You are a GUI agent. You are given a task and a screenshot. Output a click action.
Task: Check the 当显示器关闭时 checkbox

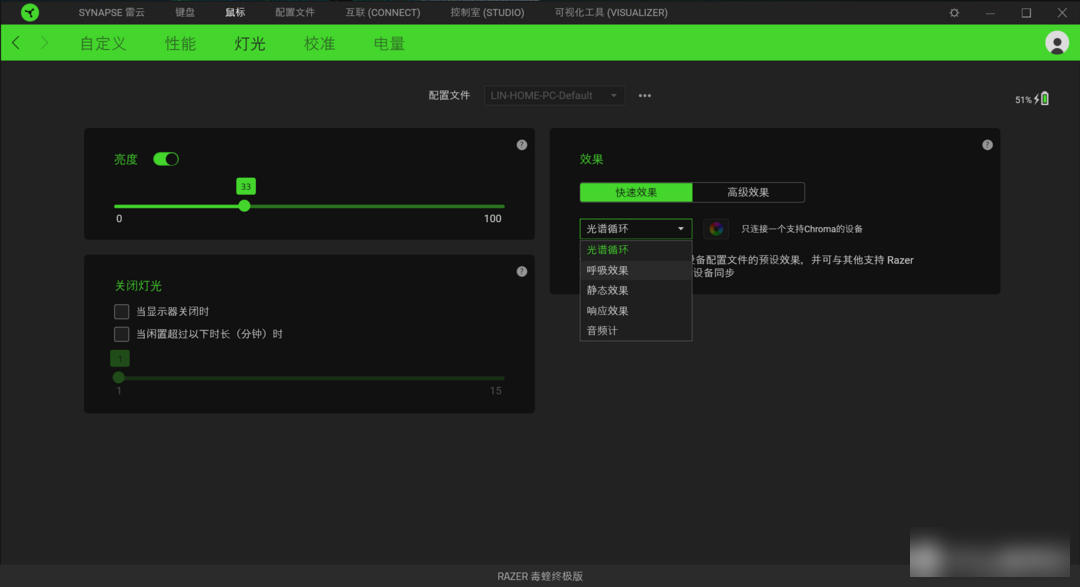click(121, 311)
